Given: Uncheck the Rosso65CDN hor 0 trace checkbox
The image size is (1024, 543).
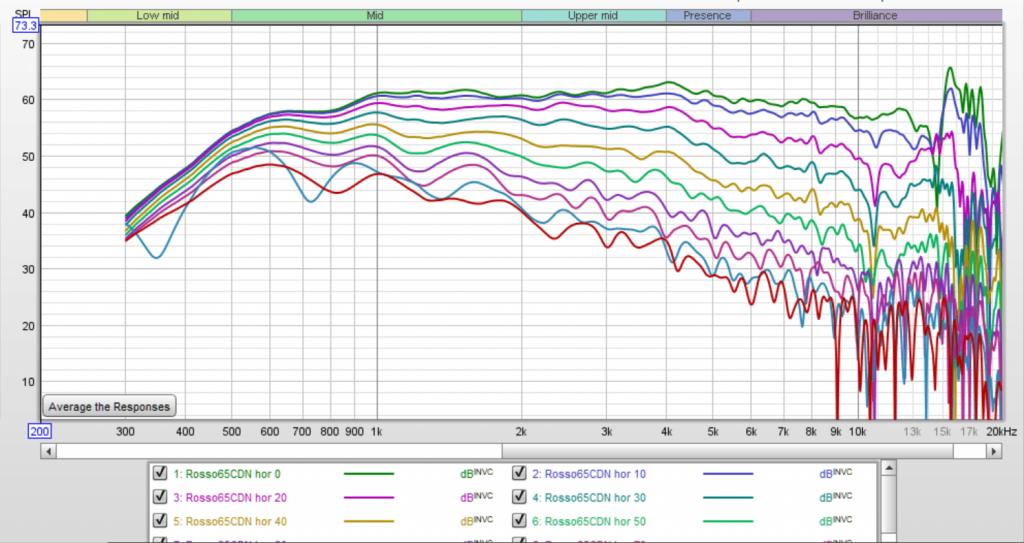Looking at the screenshot, I should (159, 473).
